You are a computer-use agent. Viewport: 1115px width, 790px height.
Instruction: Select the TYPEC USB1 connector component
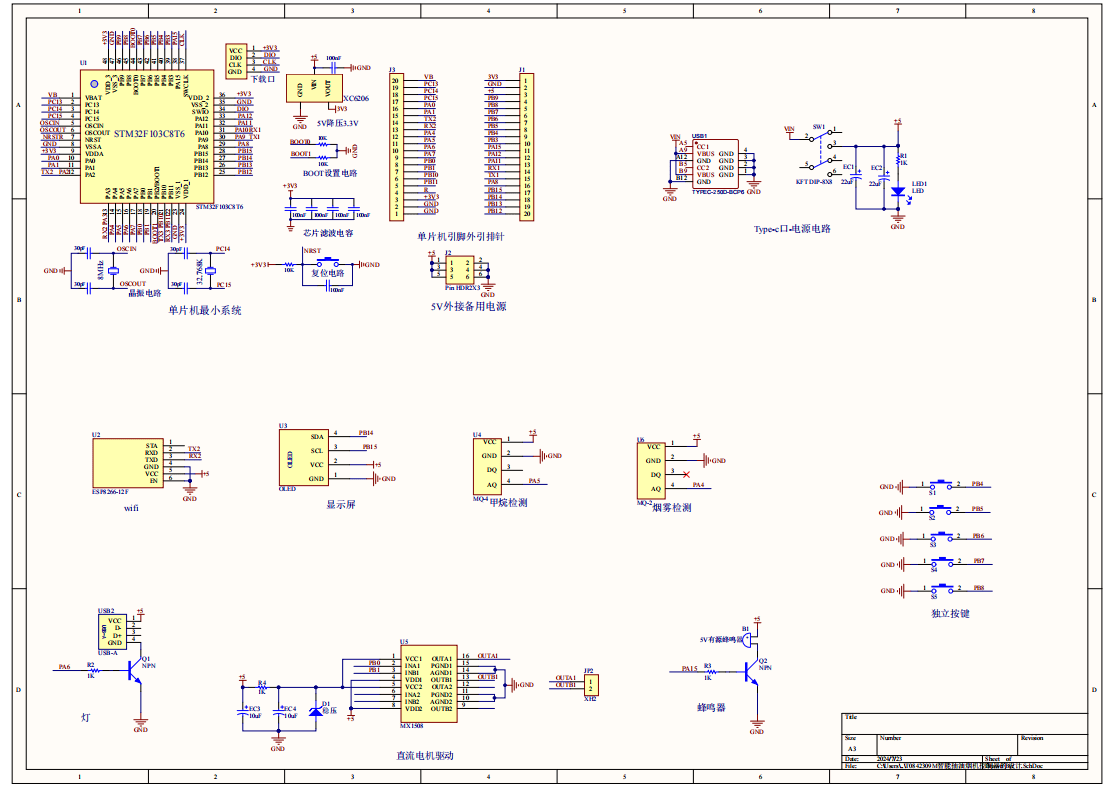(x=715, y=164)
